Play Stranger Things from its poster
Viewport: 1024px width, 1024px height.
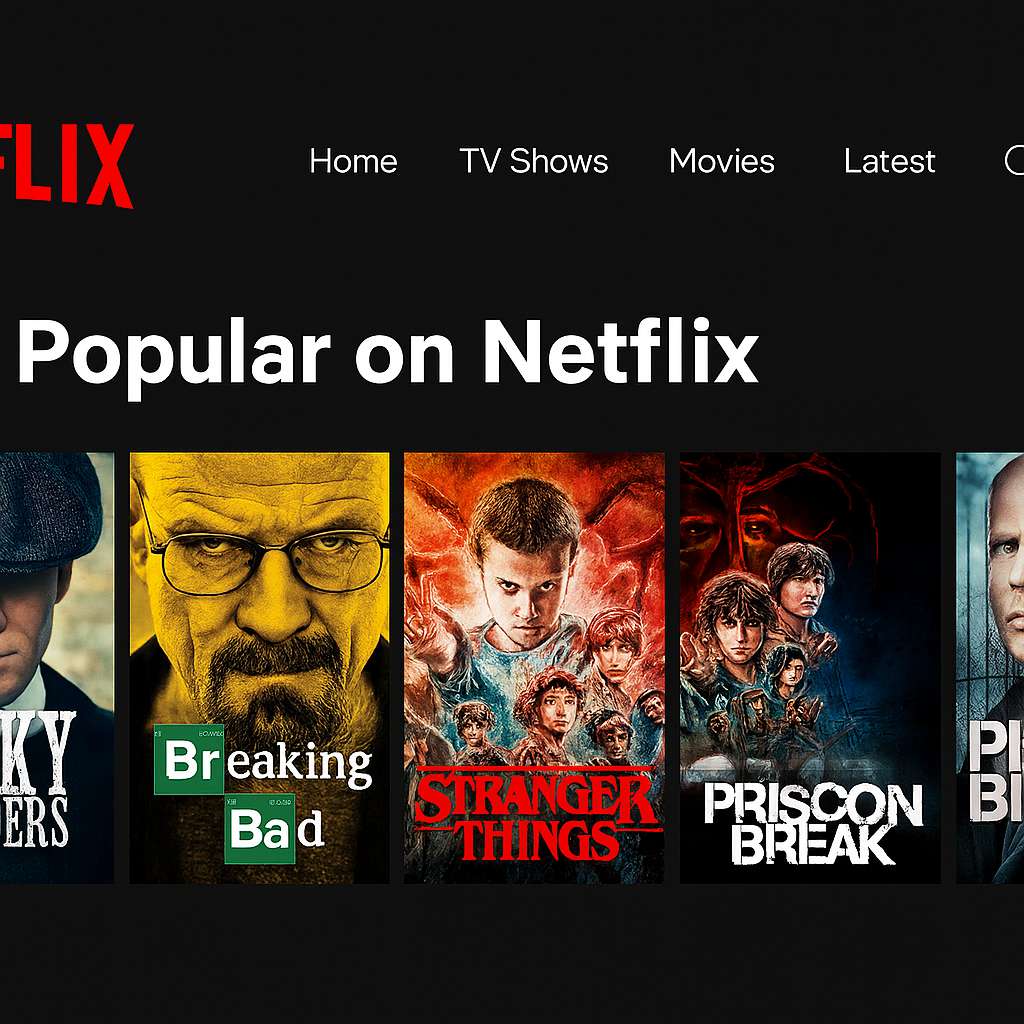[x=534, y=667]
